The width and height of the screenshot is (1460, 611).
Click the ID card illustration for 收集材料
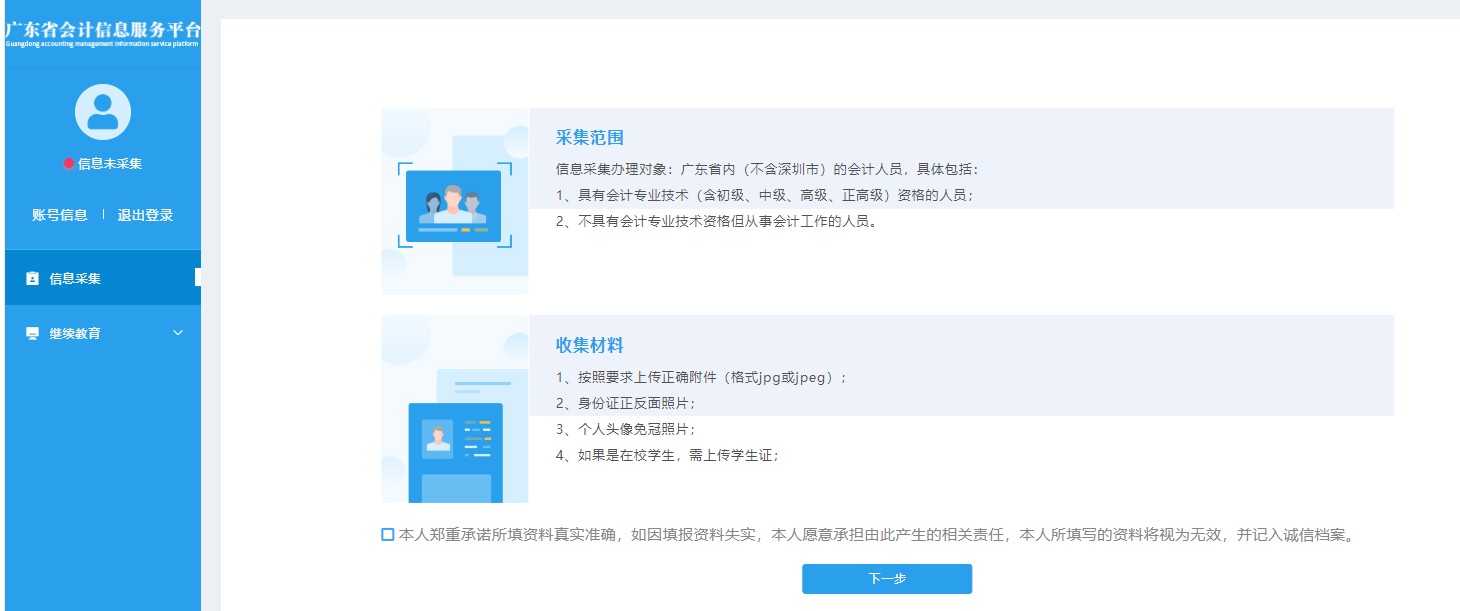(455, 443)
